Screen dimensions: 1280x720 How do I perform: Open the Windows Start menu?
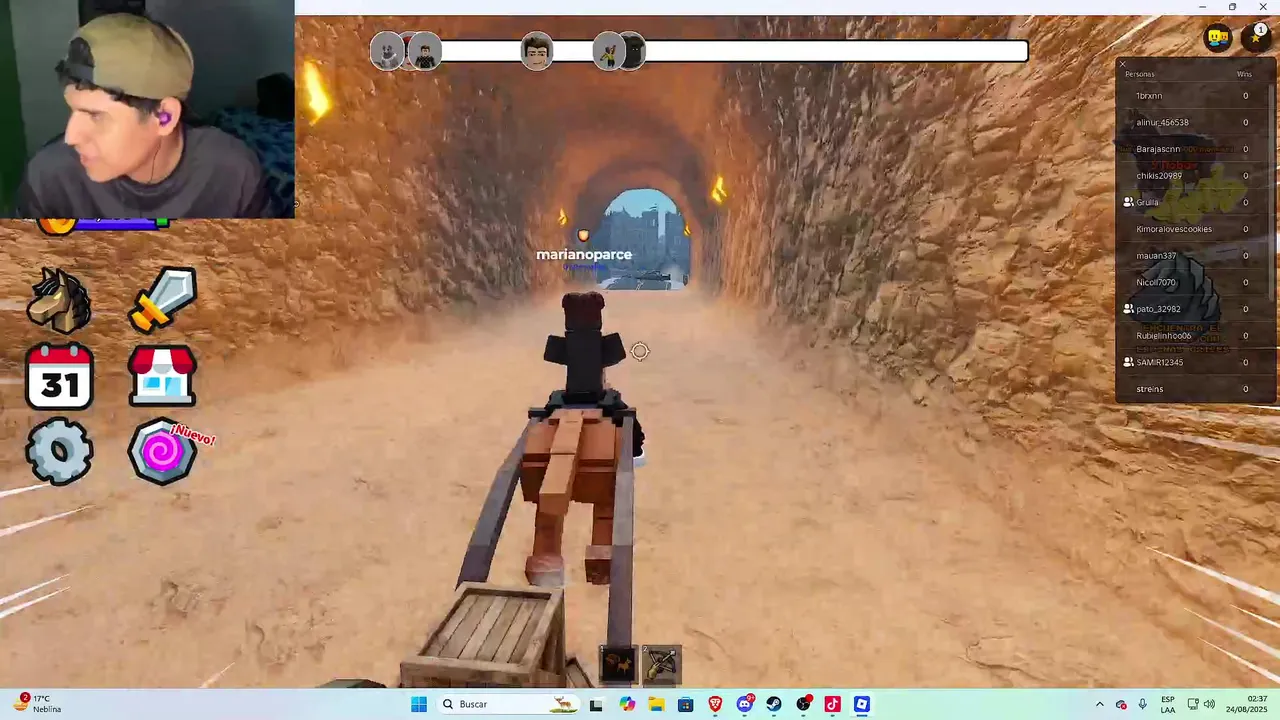point(419,704)
